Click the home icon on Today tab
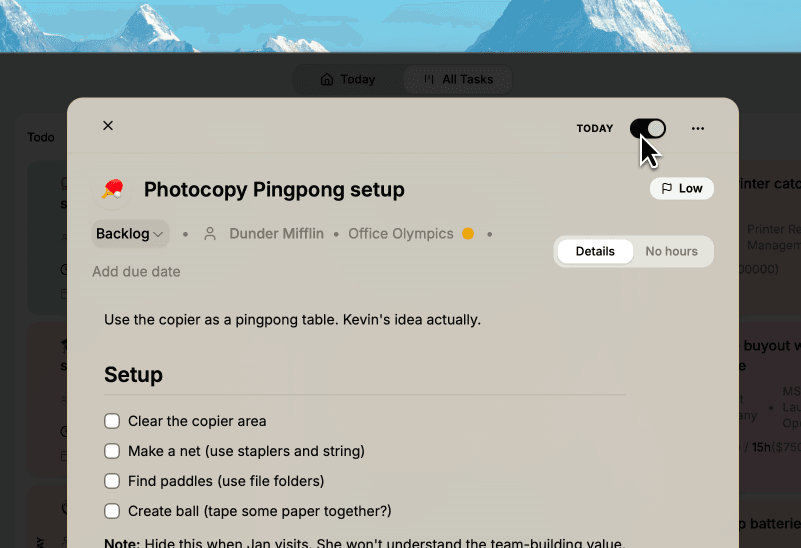Viewport: 801px width, 548px height. [x=326, y=79]
